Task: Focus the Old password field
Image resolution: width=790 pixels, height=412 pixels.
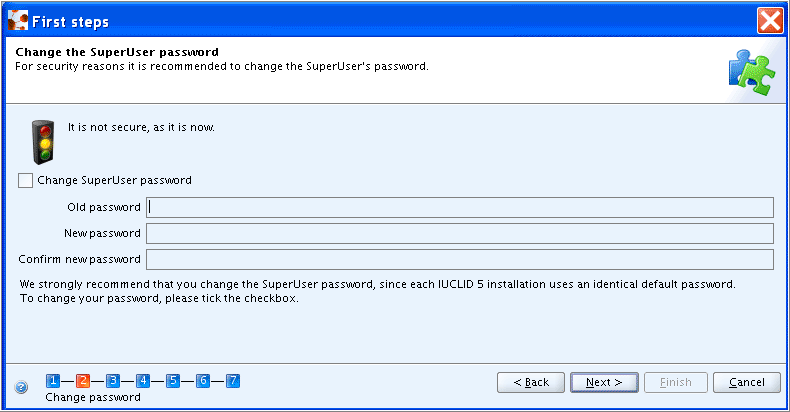Action: point(459,208)
